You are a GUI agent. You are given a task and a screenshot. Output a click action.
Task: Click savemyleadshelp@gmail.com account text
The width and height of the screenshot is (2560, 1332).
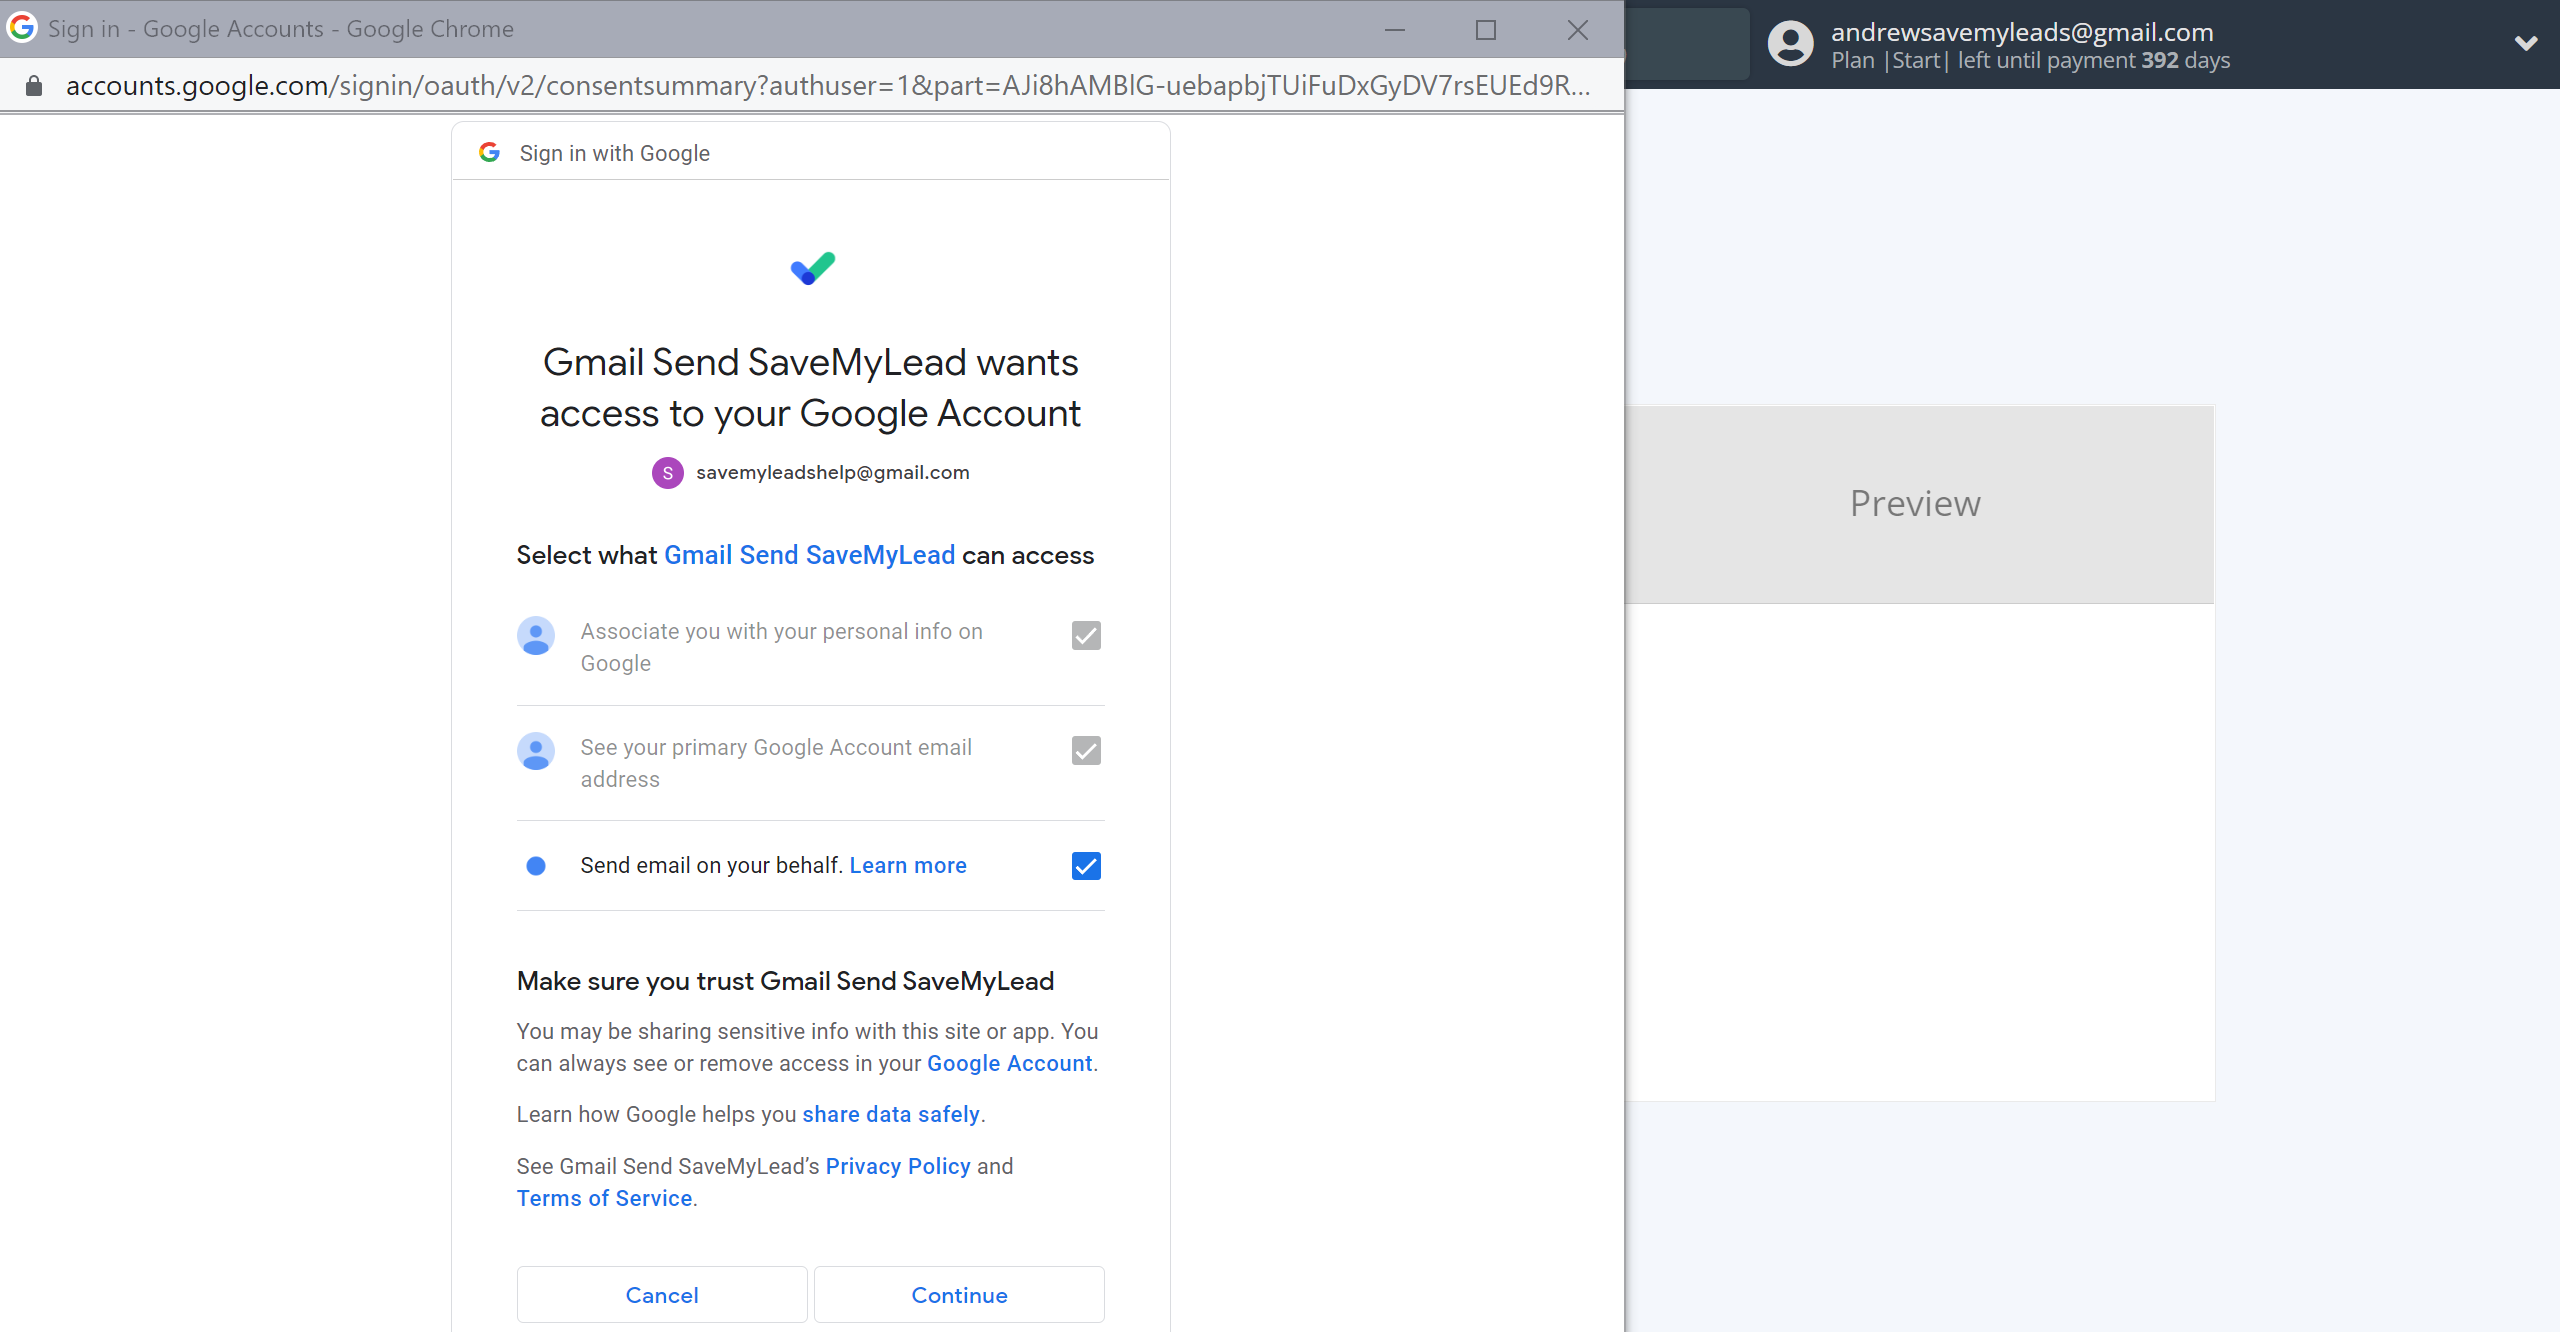[x=833, y=472]
